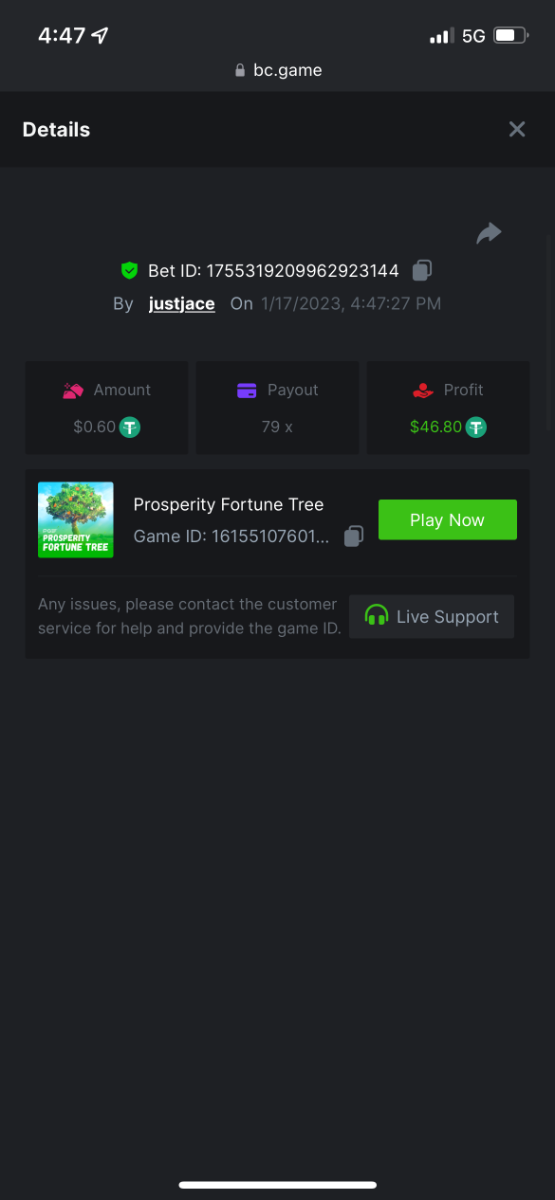Copy the Game ID with the copy icon
Viewport: 555px width, 1200px height.
point(353,537)
